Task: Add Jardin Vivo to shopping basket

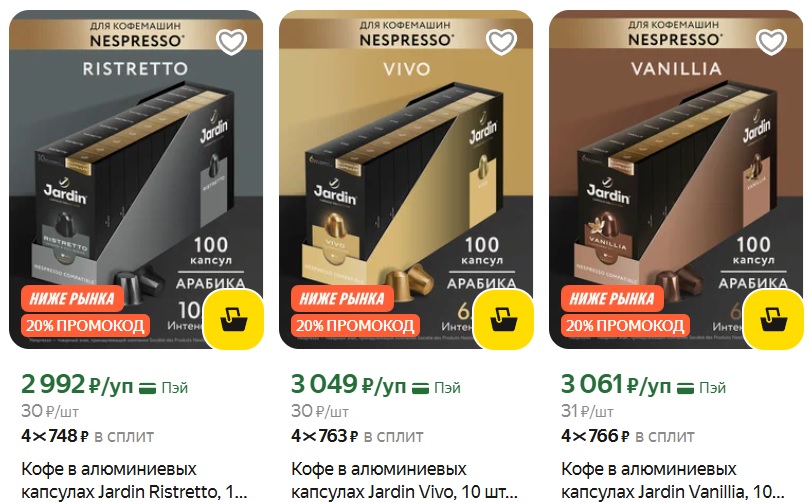Action: tap(504, 319)
